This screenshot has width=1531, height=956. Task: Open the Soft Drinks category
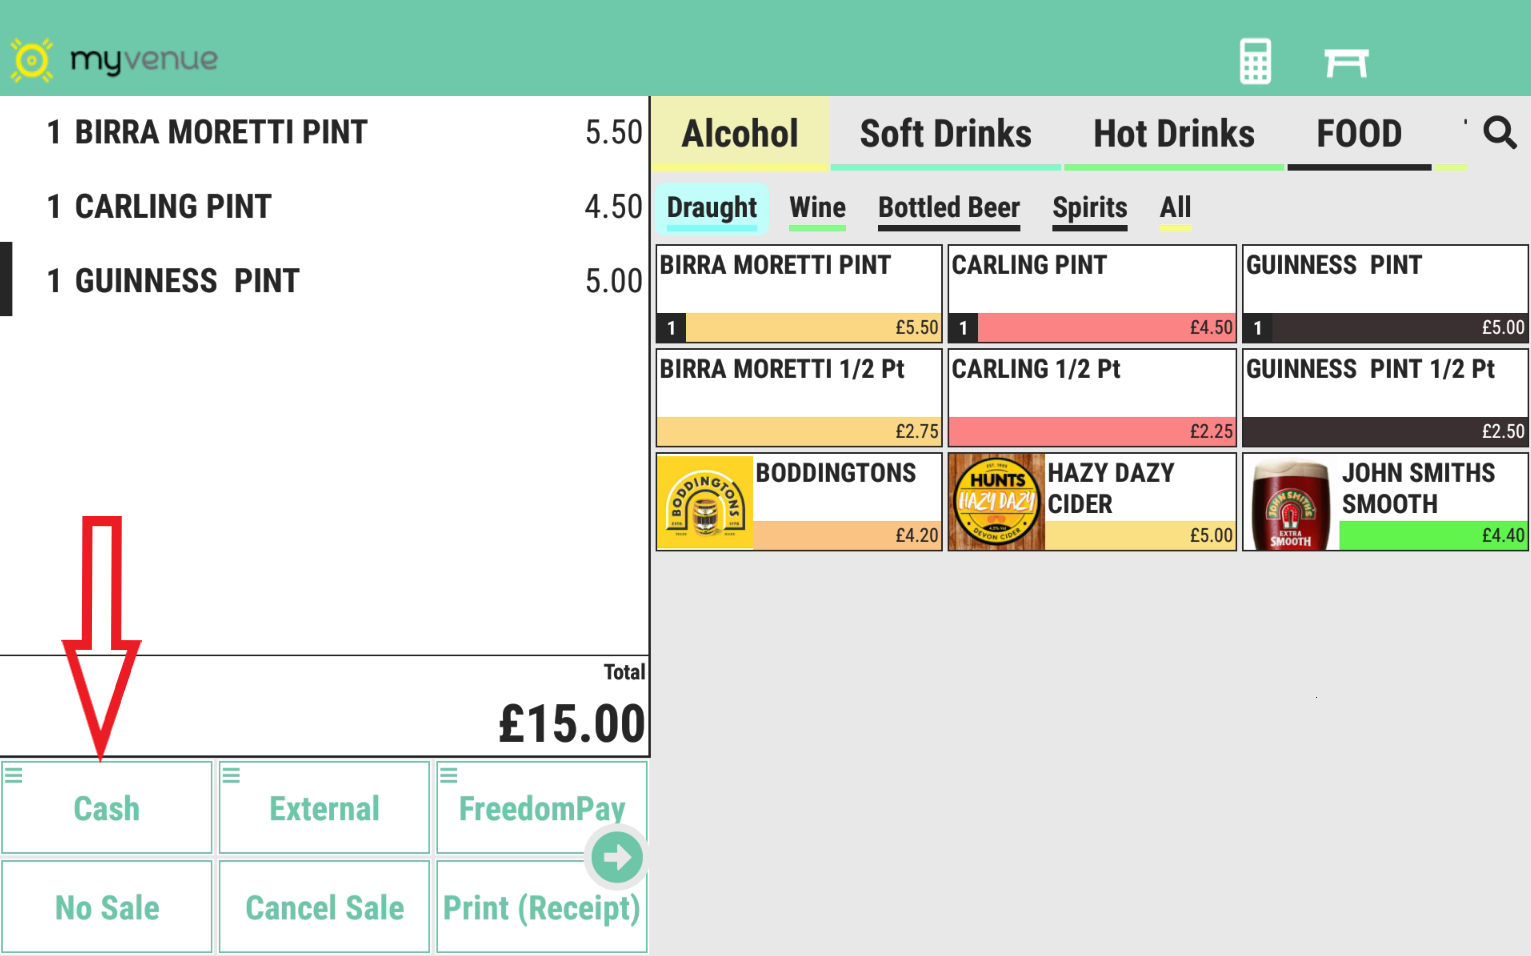(945, 133)
